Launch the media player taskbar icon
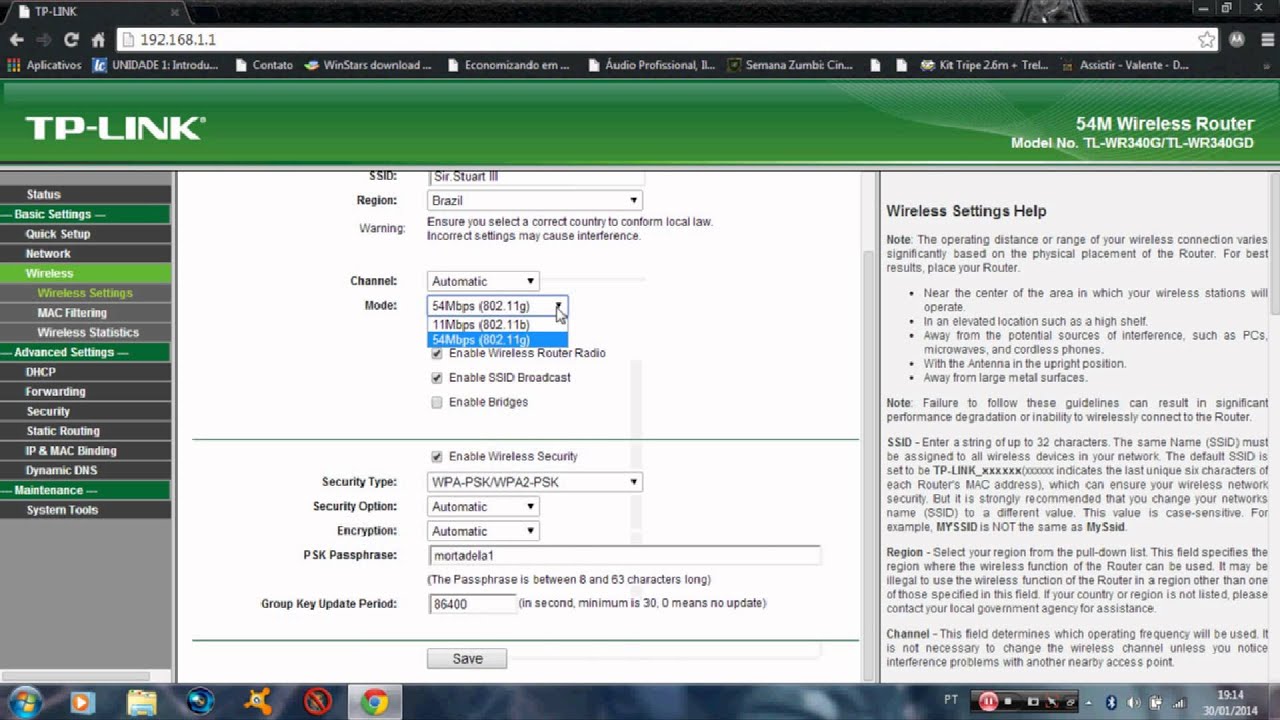This screenshot has height=720, width=1280. (82, 702)
